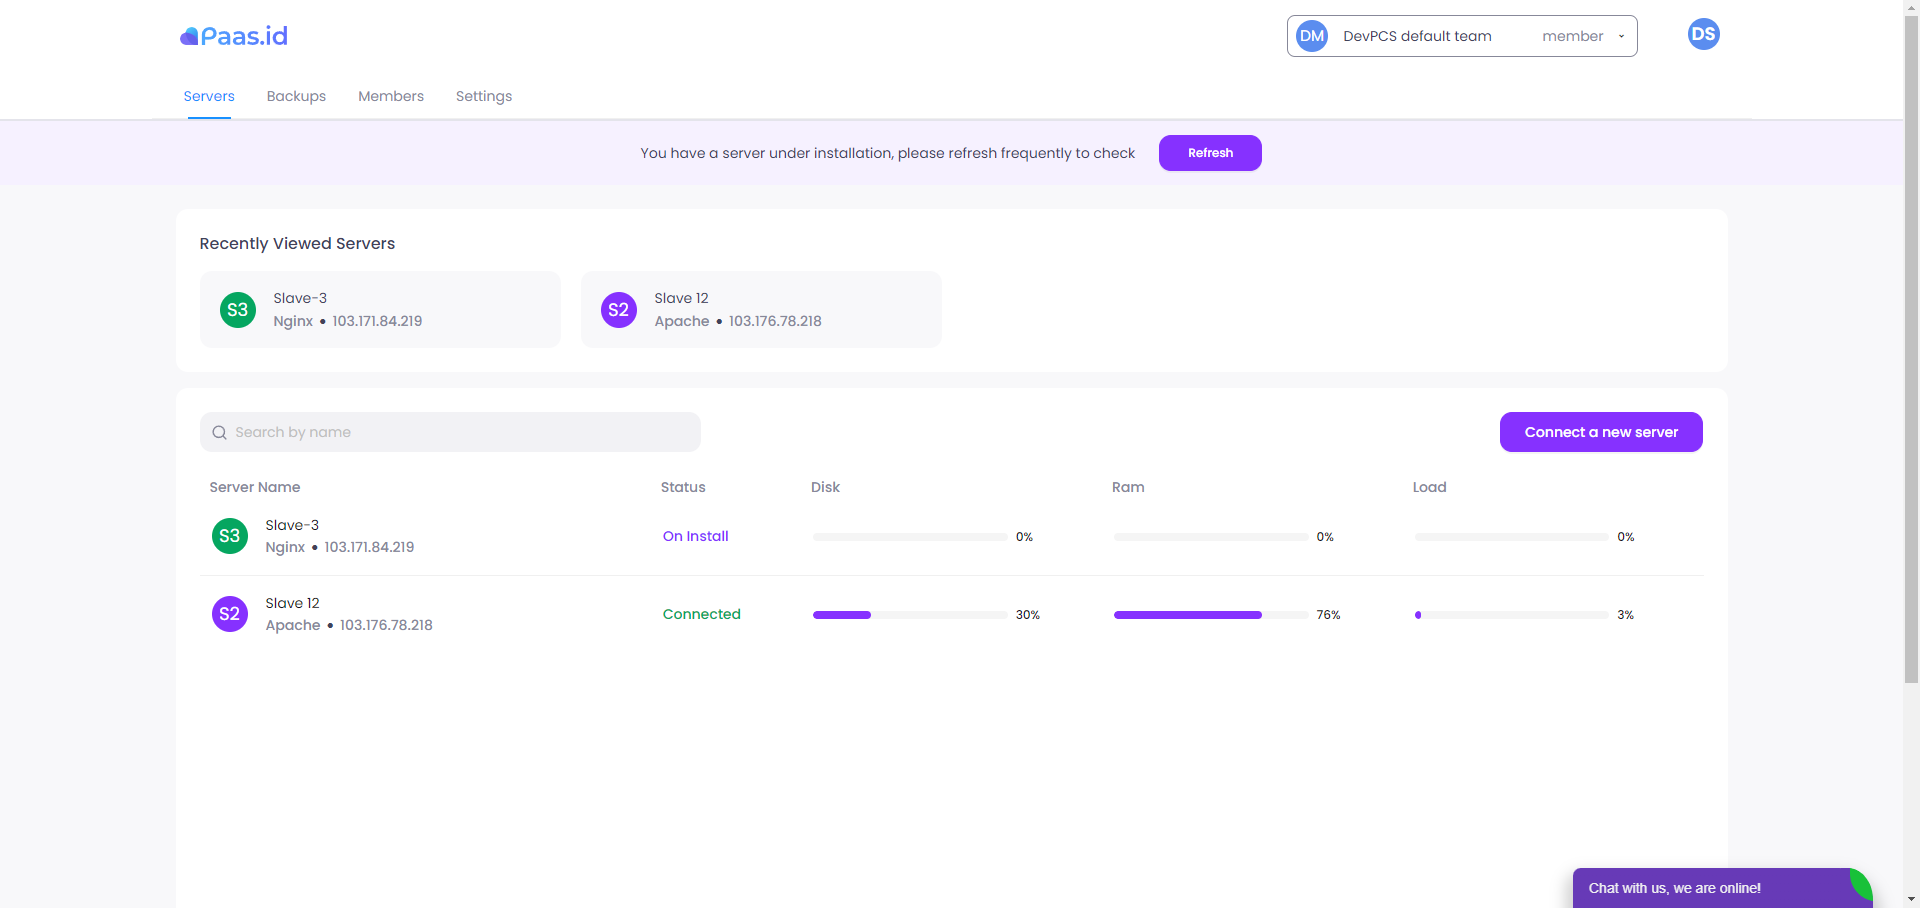Open the Chat with us widget
This screenshot has height=908, width=1920.
point(1721,888)
